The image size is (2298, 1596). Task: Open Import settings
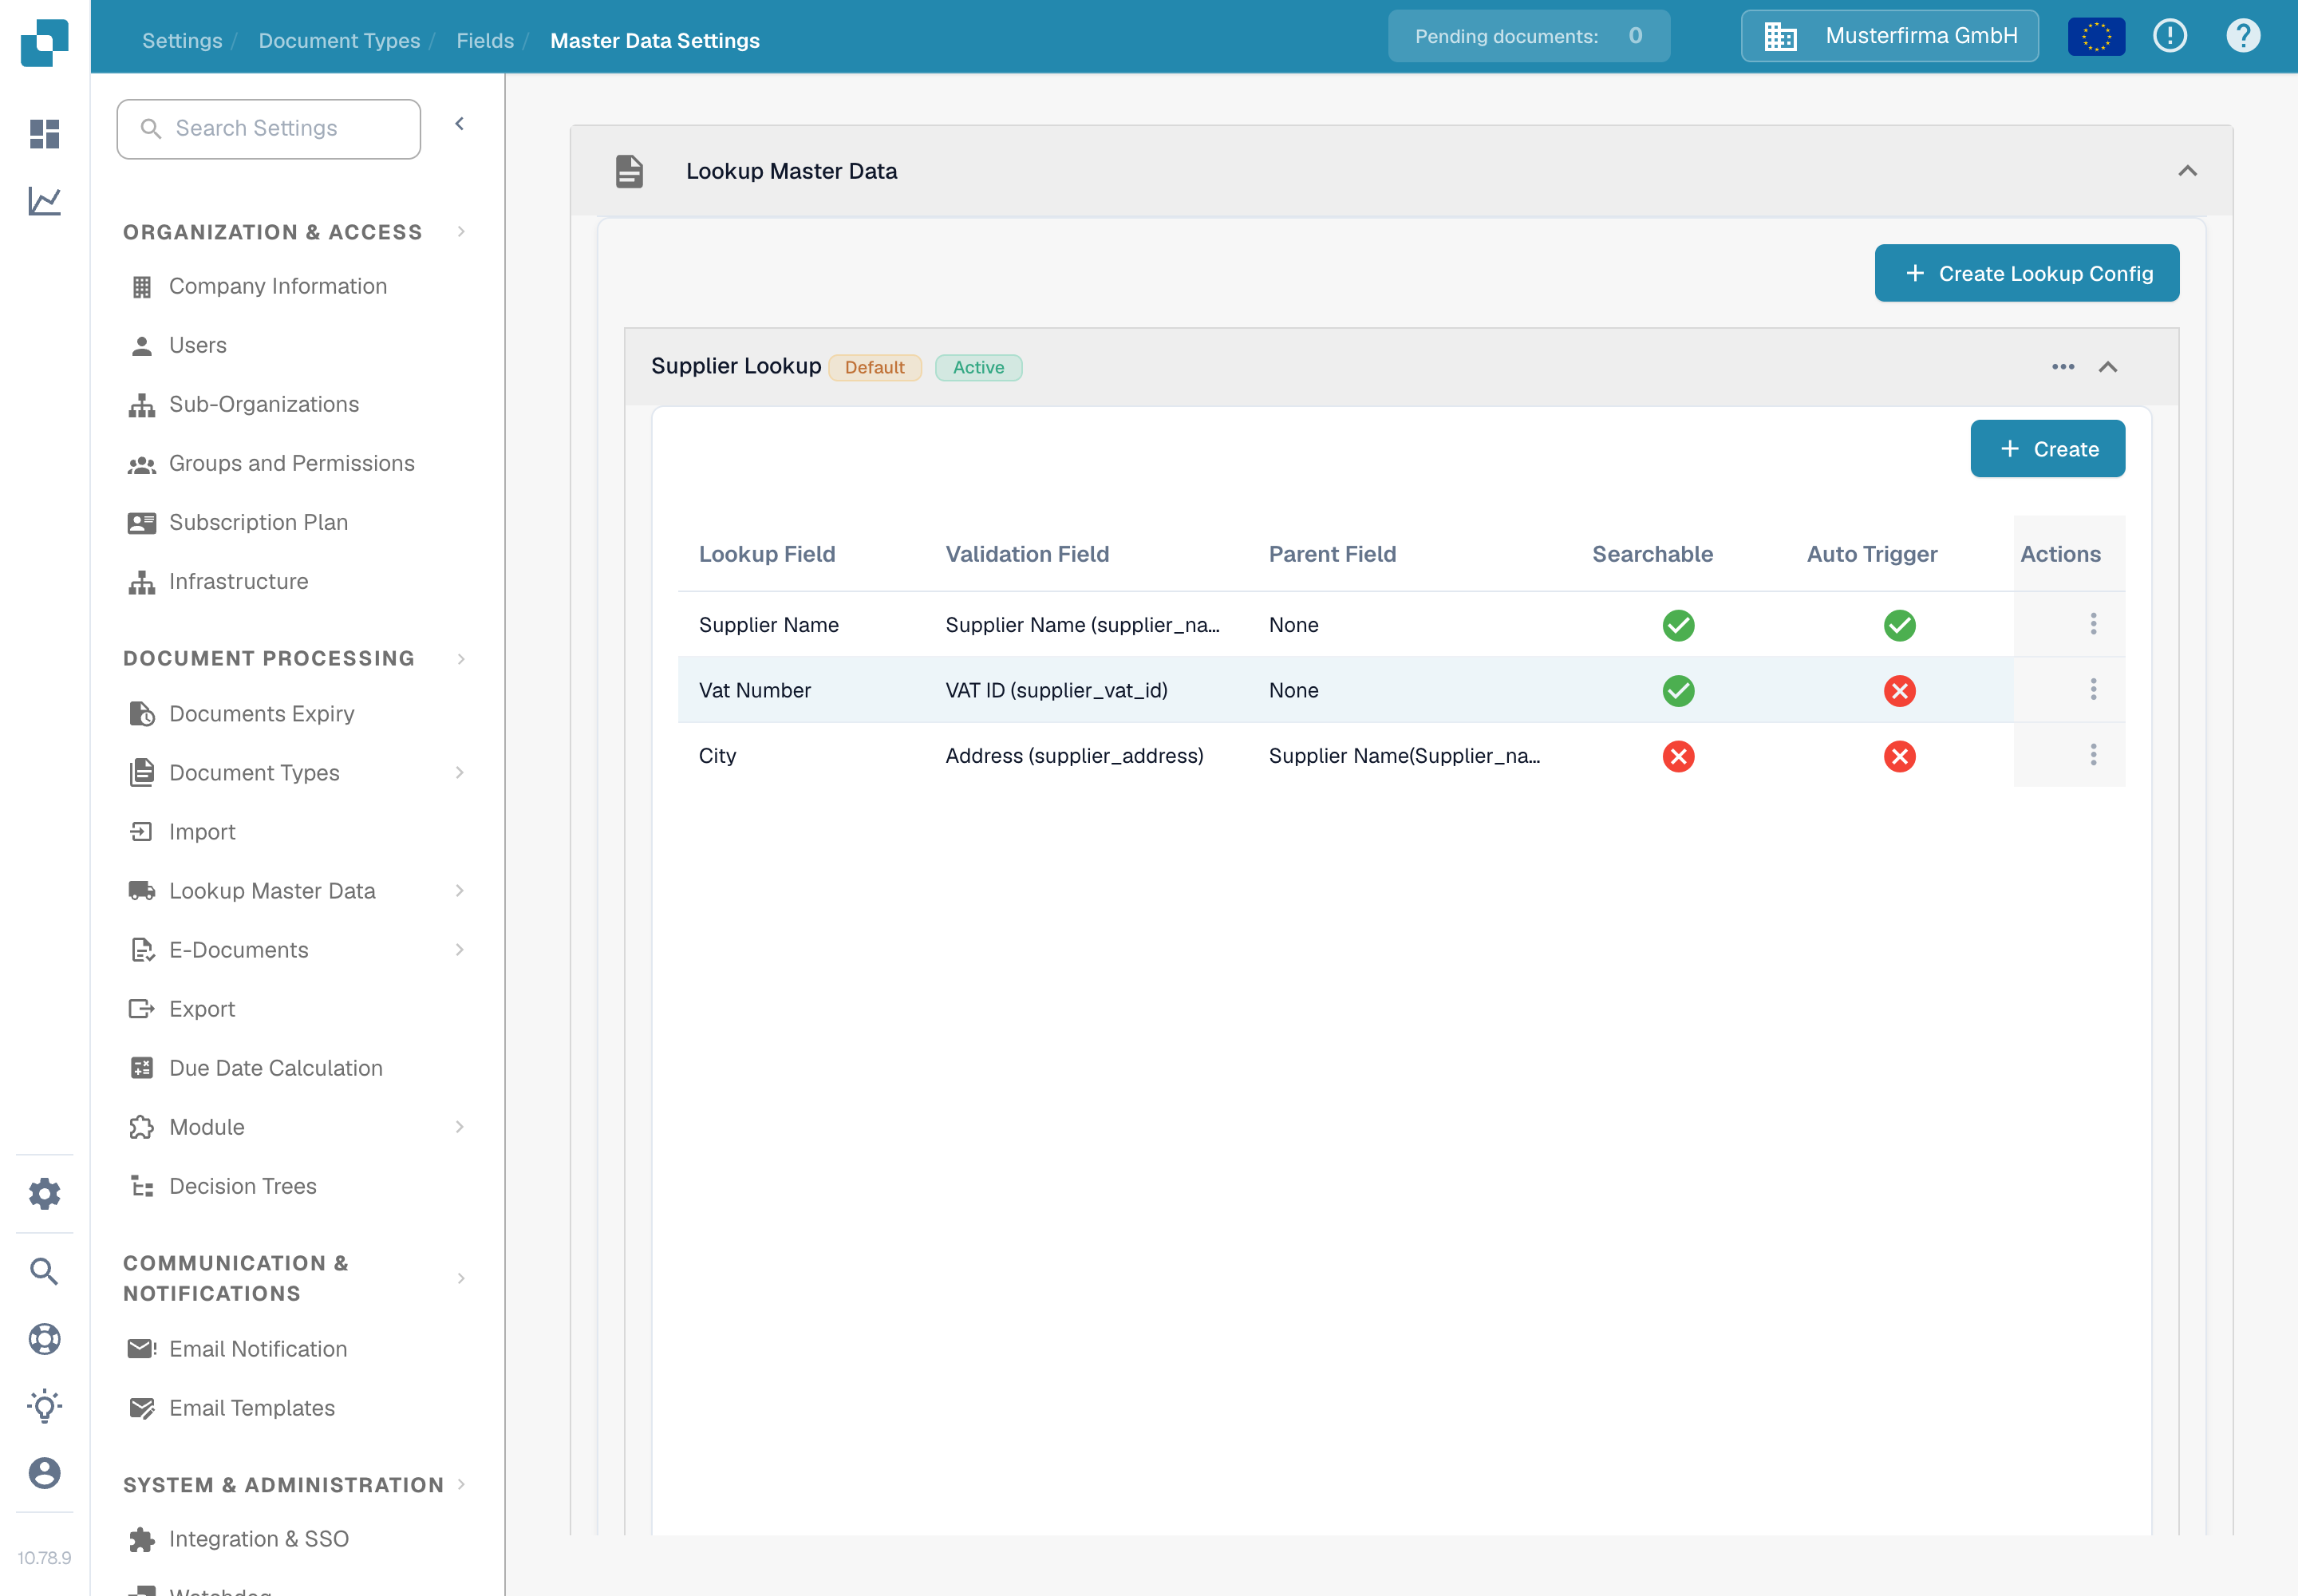pos(202,831)
